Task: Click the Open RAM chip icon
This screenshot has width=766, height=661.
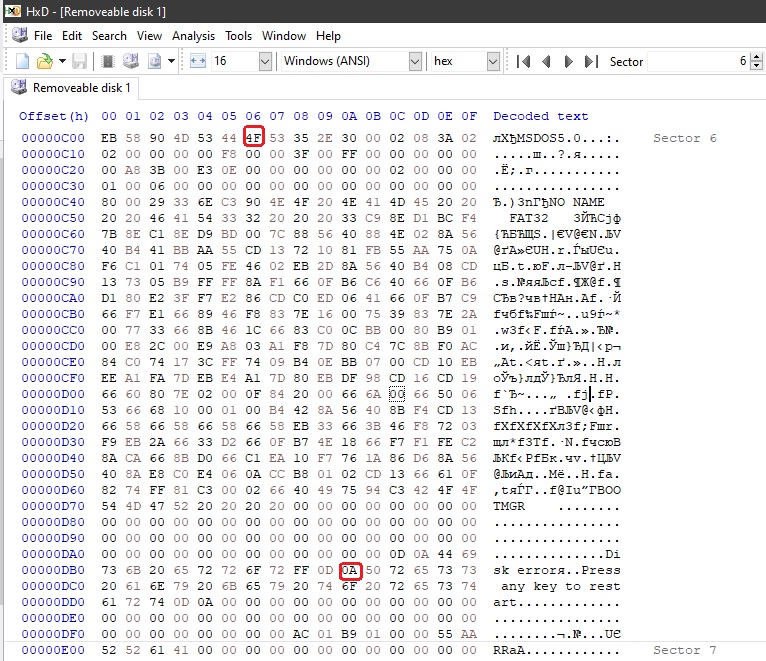Action: pyautogui.click(x=107, y=61)
